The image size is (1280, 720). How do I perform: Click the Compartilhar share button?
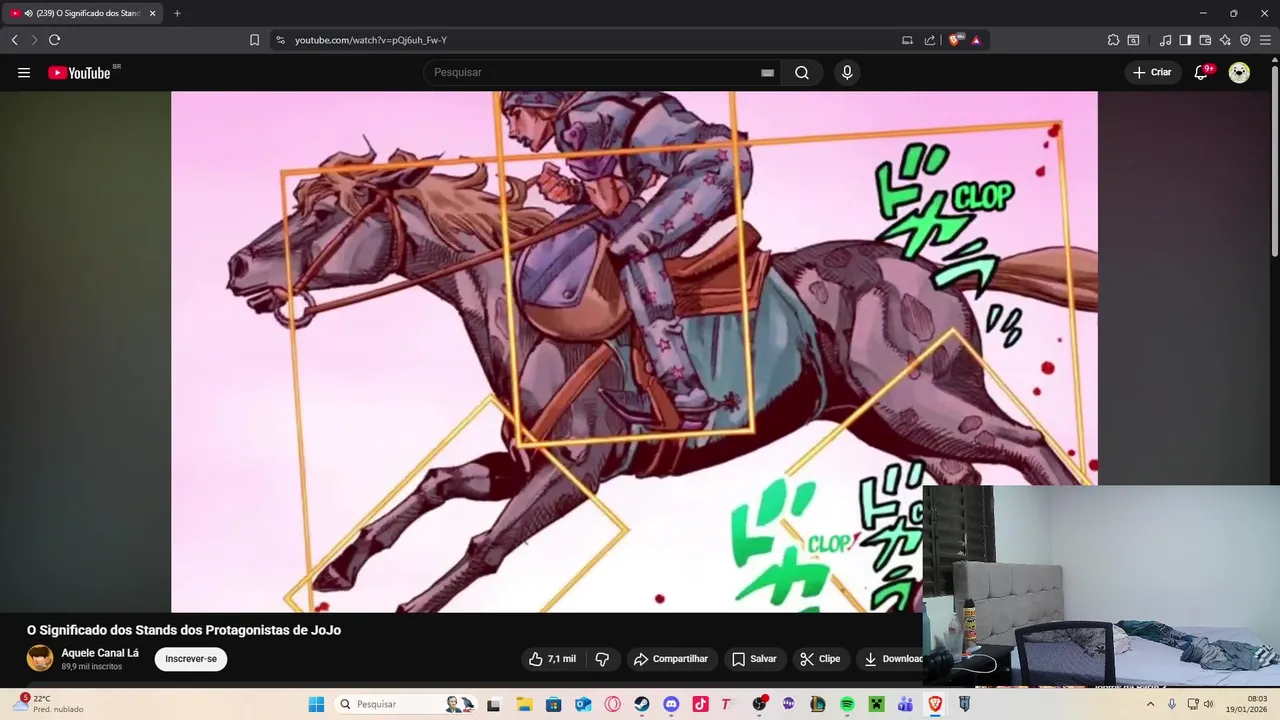point(671,659)
